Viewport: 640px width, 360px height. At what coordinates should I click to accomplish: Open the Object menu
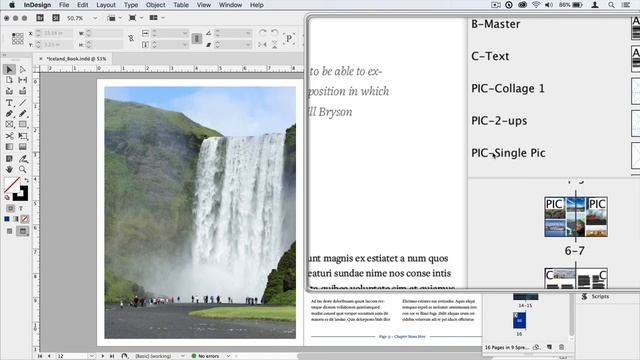click(x=156, y=5)
